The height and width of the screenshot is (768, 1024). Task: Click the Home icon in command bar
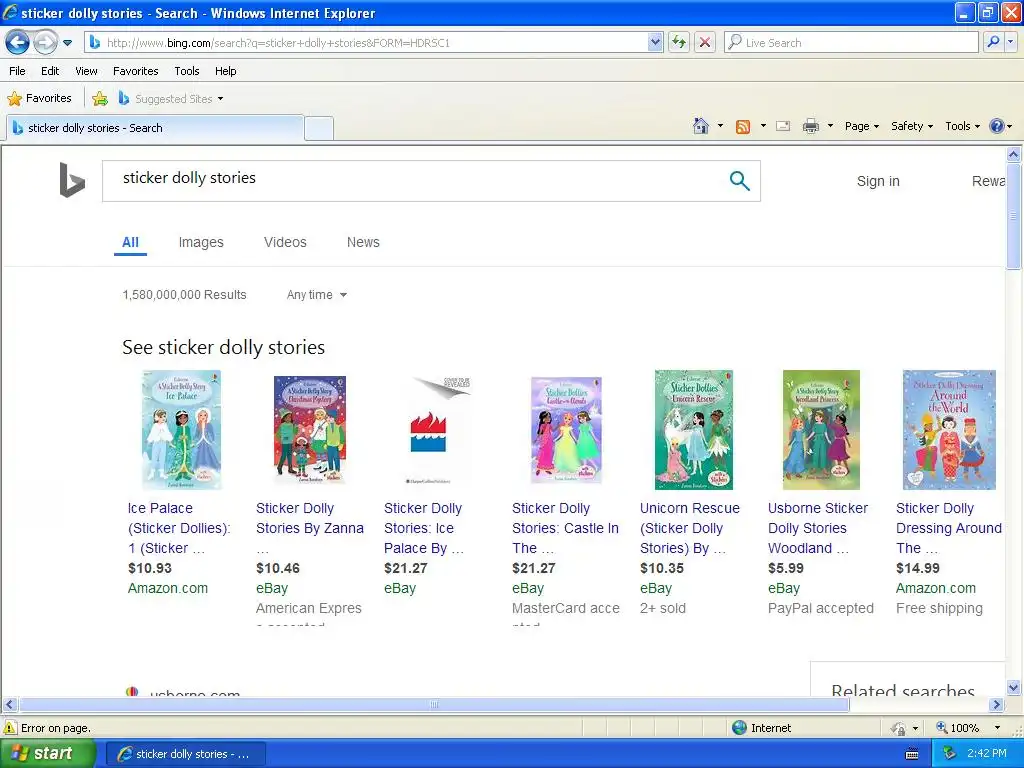pos(701,126)
